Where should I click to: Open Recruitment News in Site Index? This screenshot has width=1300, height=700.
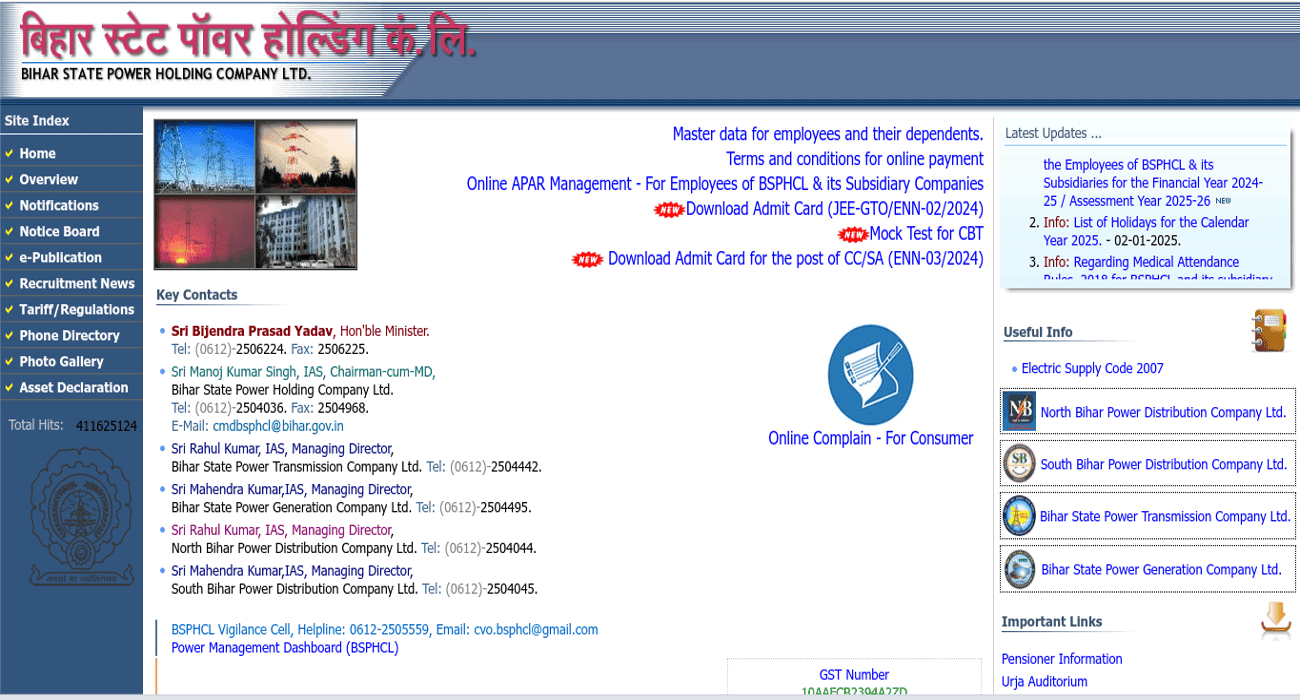77,283
